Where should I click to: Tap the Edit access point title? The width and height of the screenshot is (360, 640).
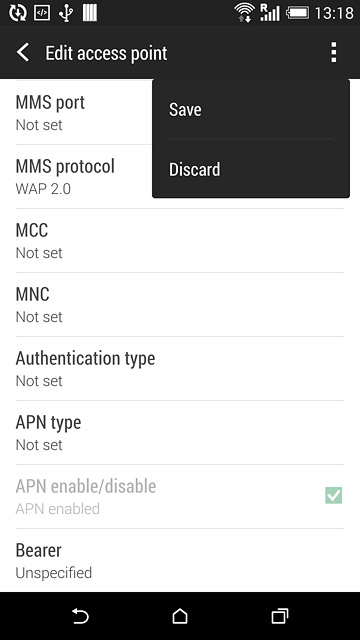(x=106, y=53)
